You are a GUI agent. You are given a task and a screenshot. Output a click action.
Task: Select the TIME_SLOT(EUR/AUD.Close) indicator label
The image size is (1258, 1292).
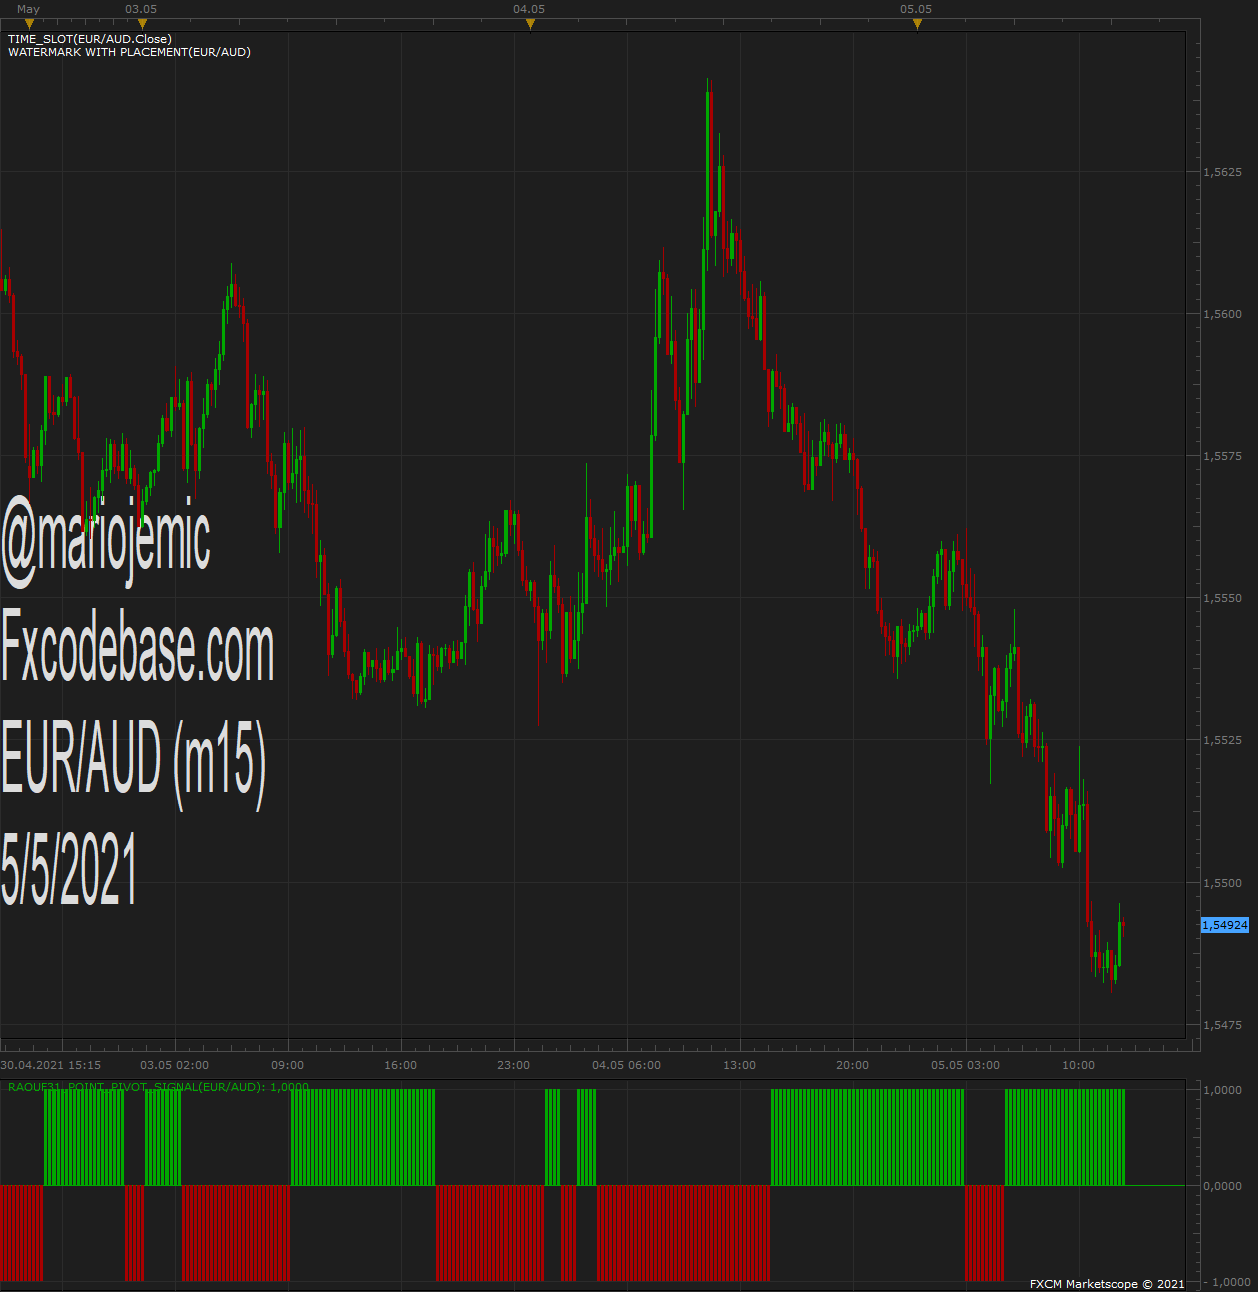coord(90,39)
